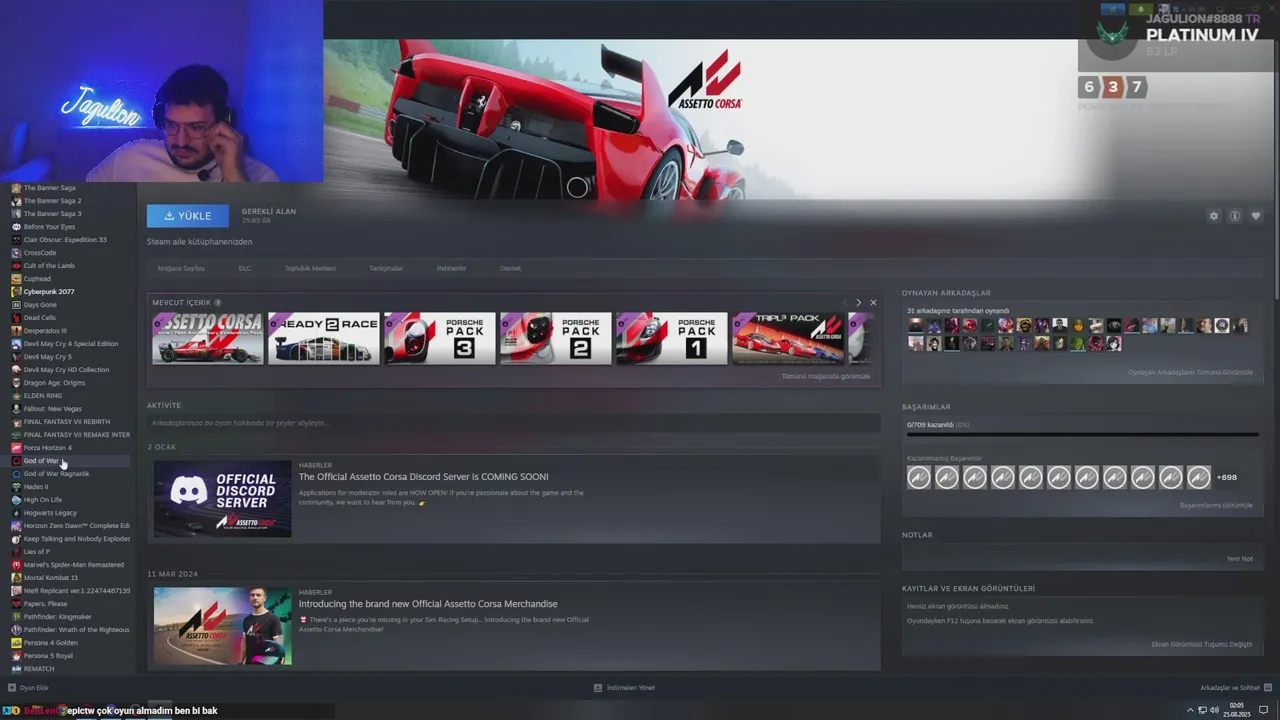Click Ekran Görüntüsü Tuşunu Değiştir link
This screenshot has height=720, width=1280.
[x=1202, y=644]
